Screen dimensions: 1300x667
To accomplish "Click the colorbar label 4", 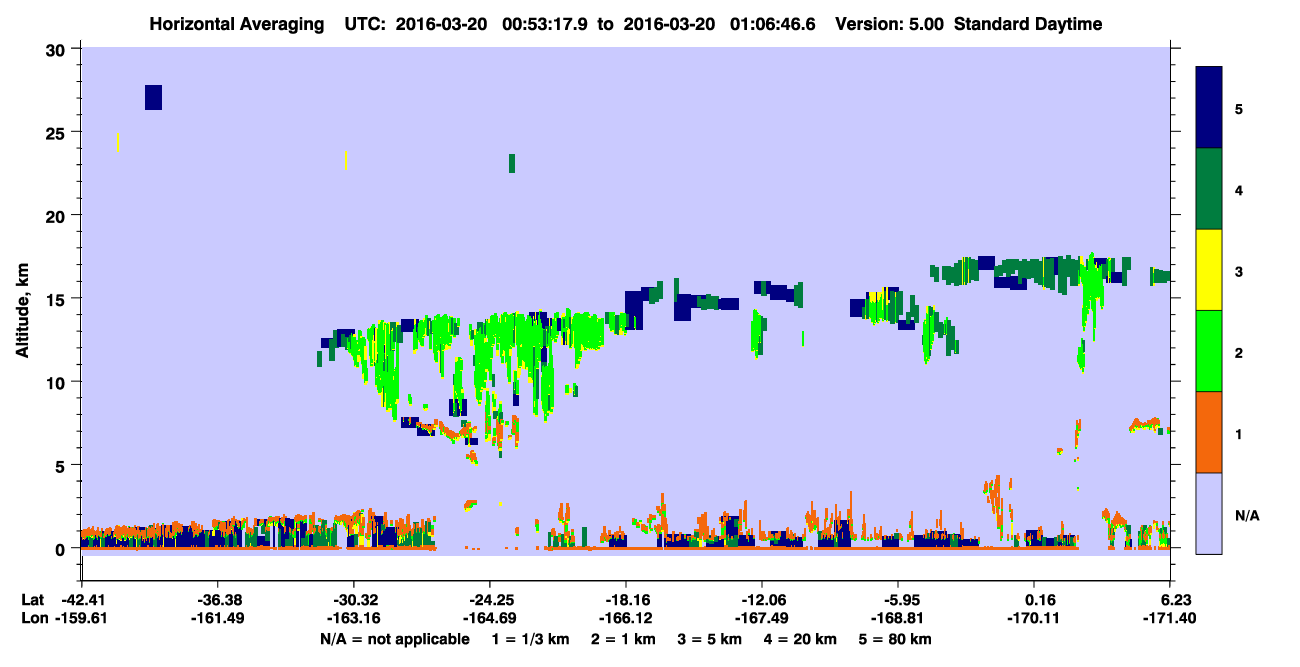I will tap(1239, 189).
